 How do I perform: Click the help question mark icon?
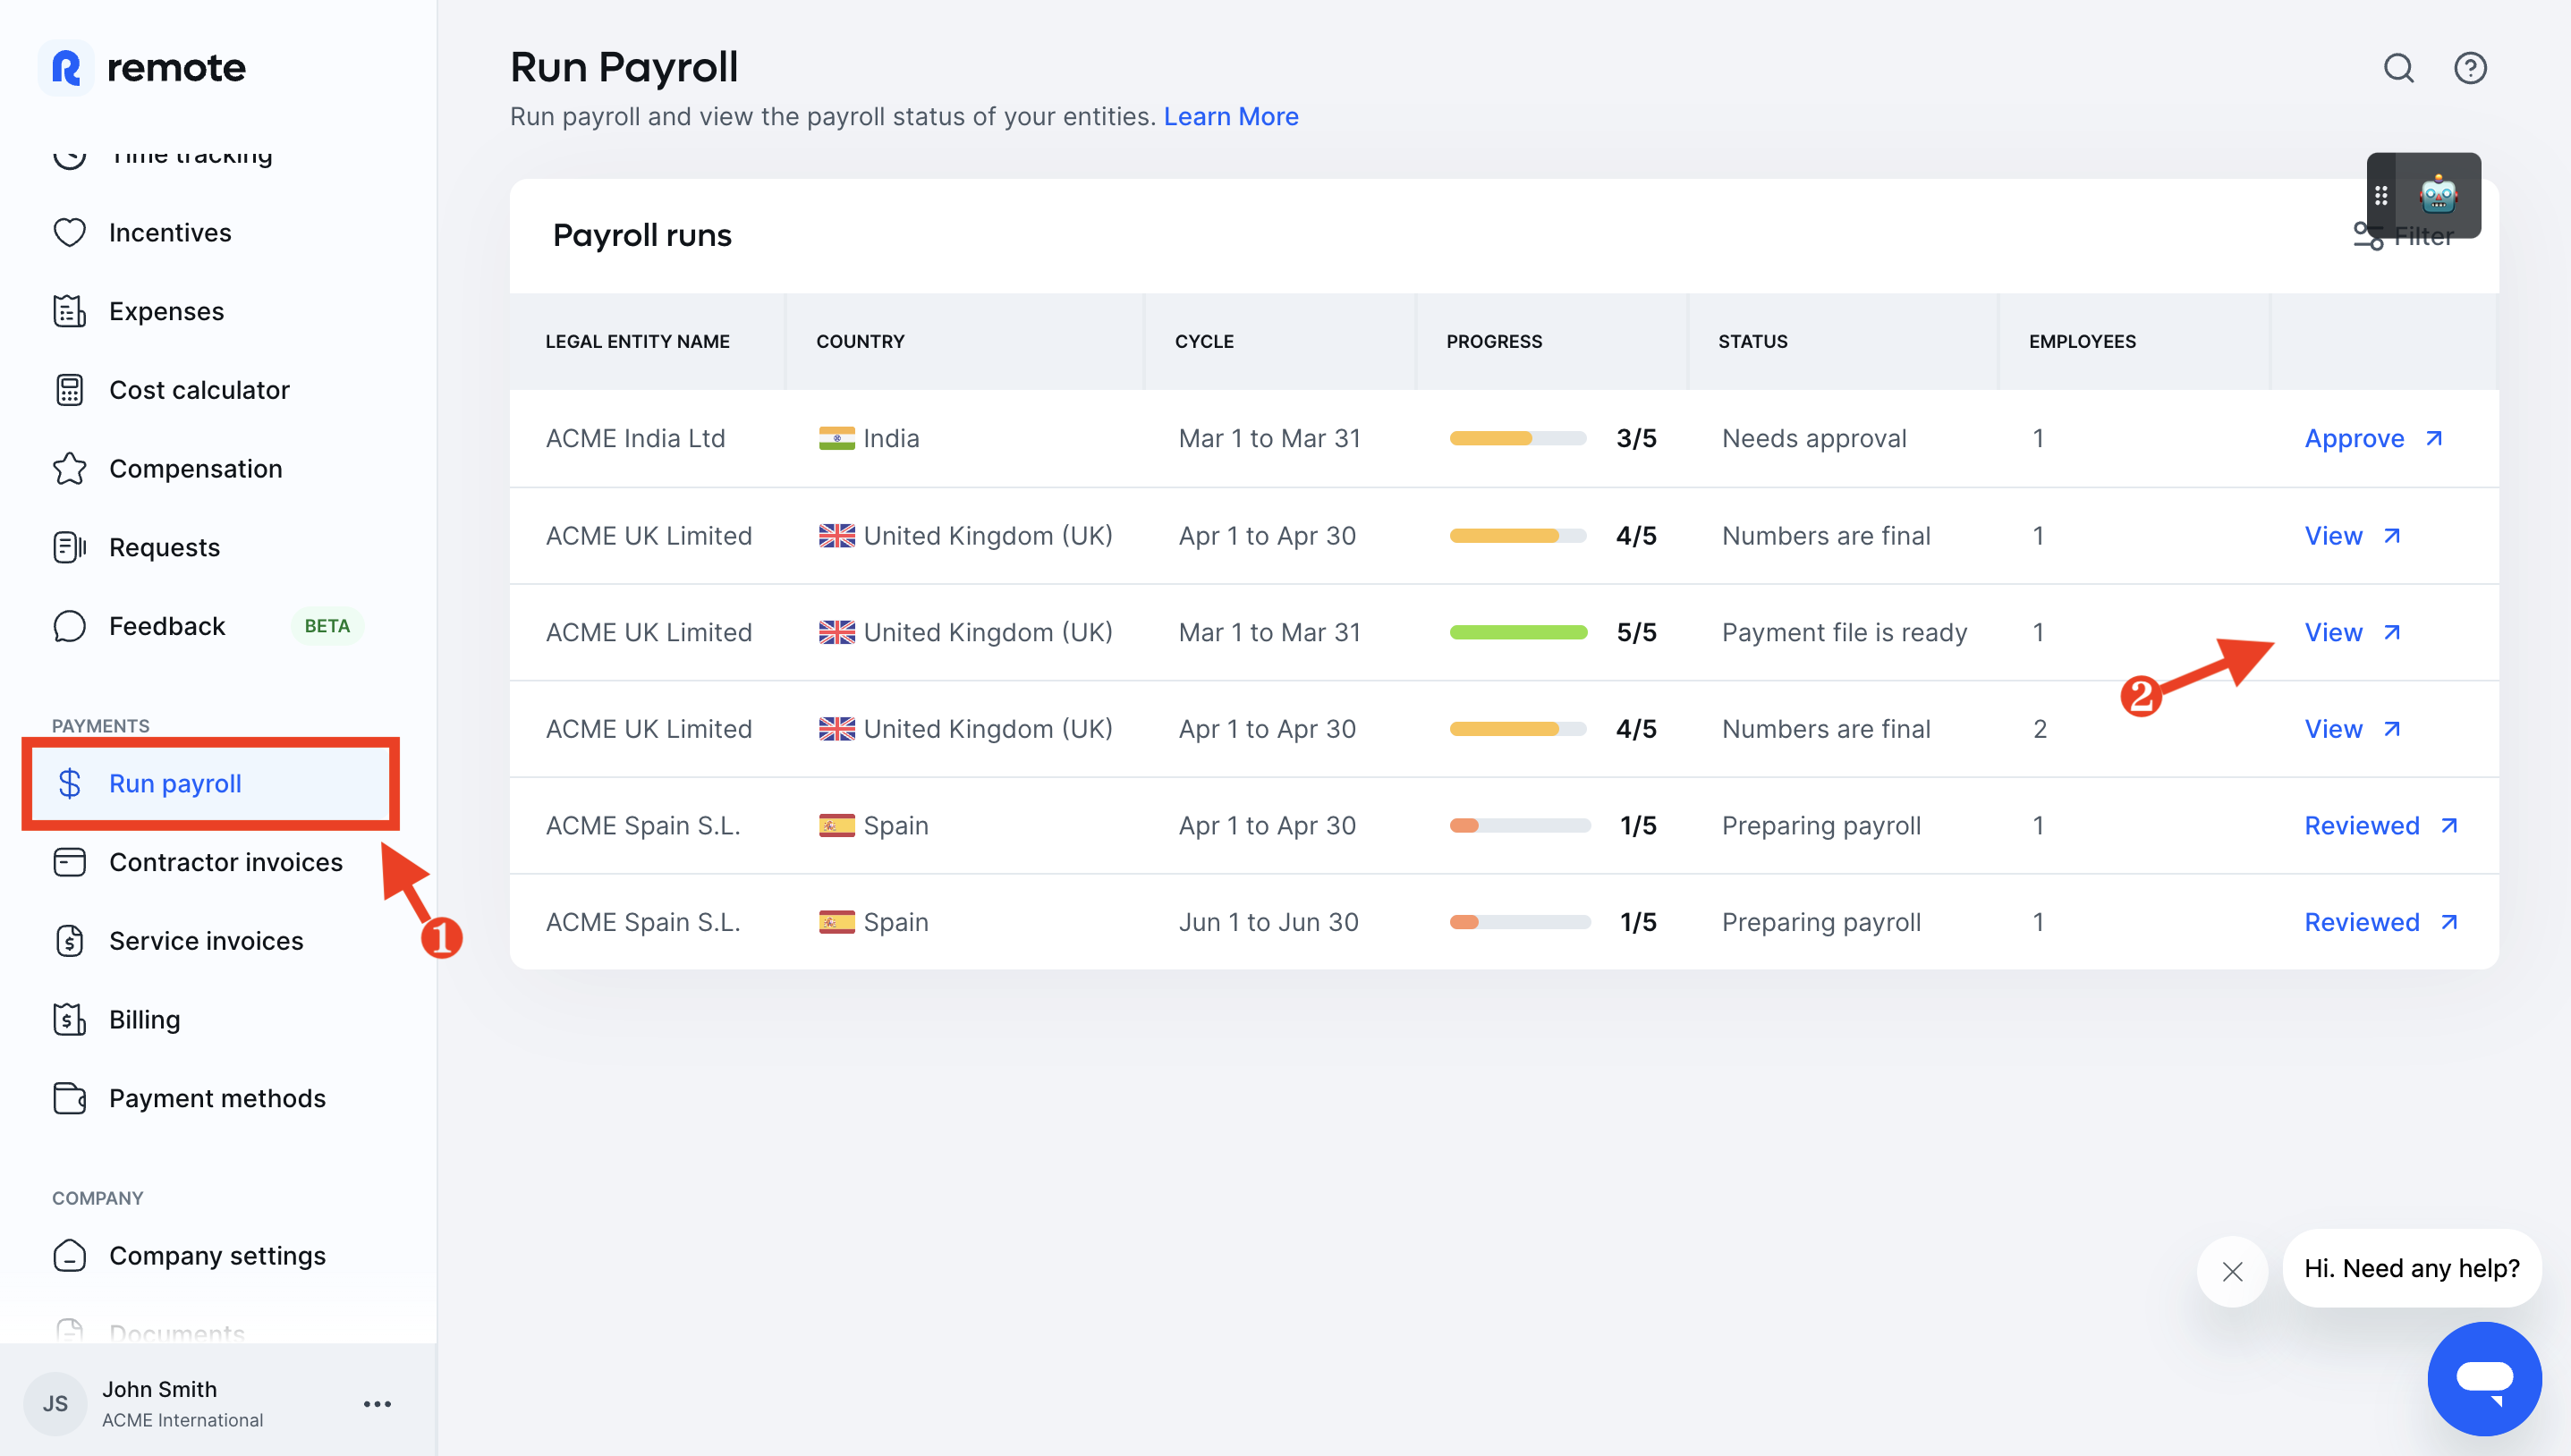[2470, 68]
